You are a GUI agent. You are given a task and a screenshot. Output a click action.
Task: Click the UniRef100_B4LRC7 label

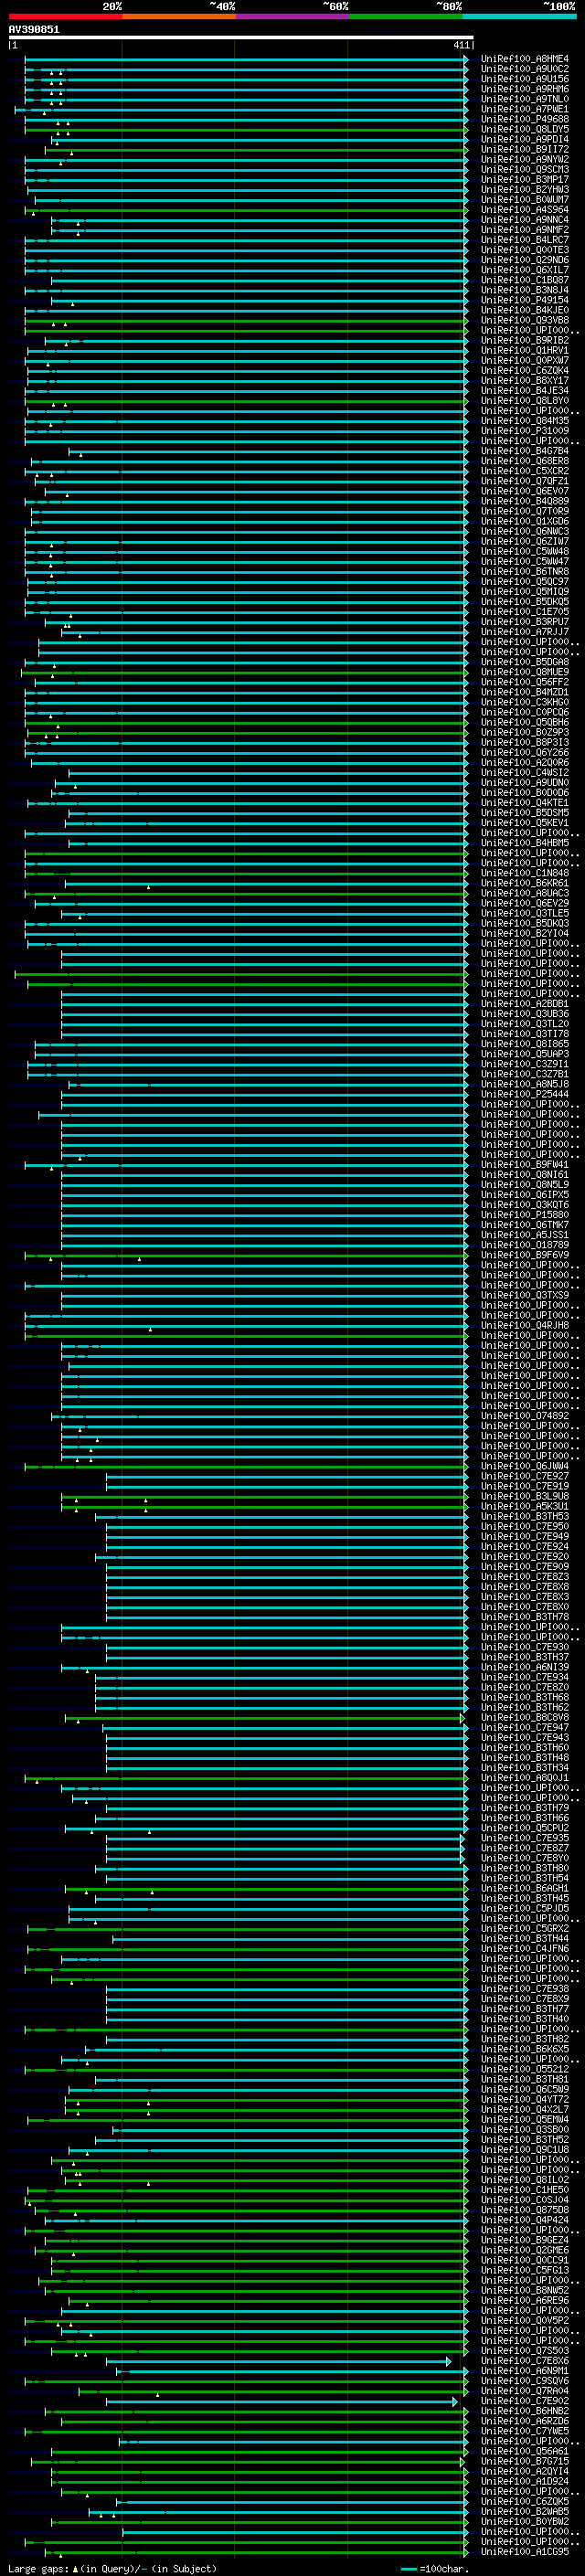click(524, 240)
